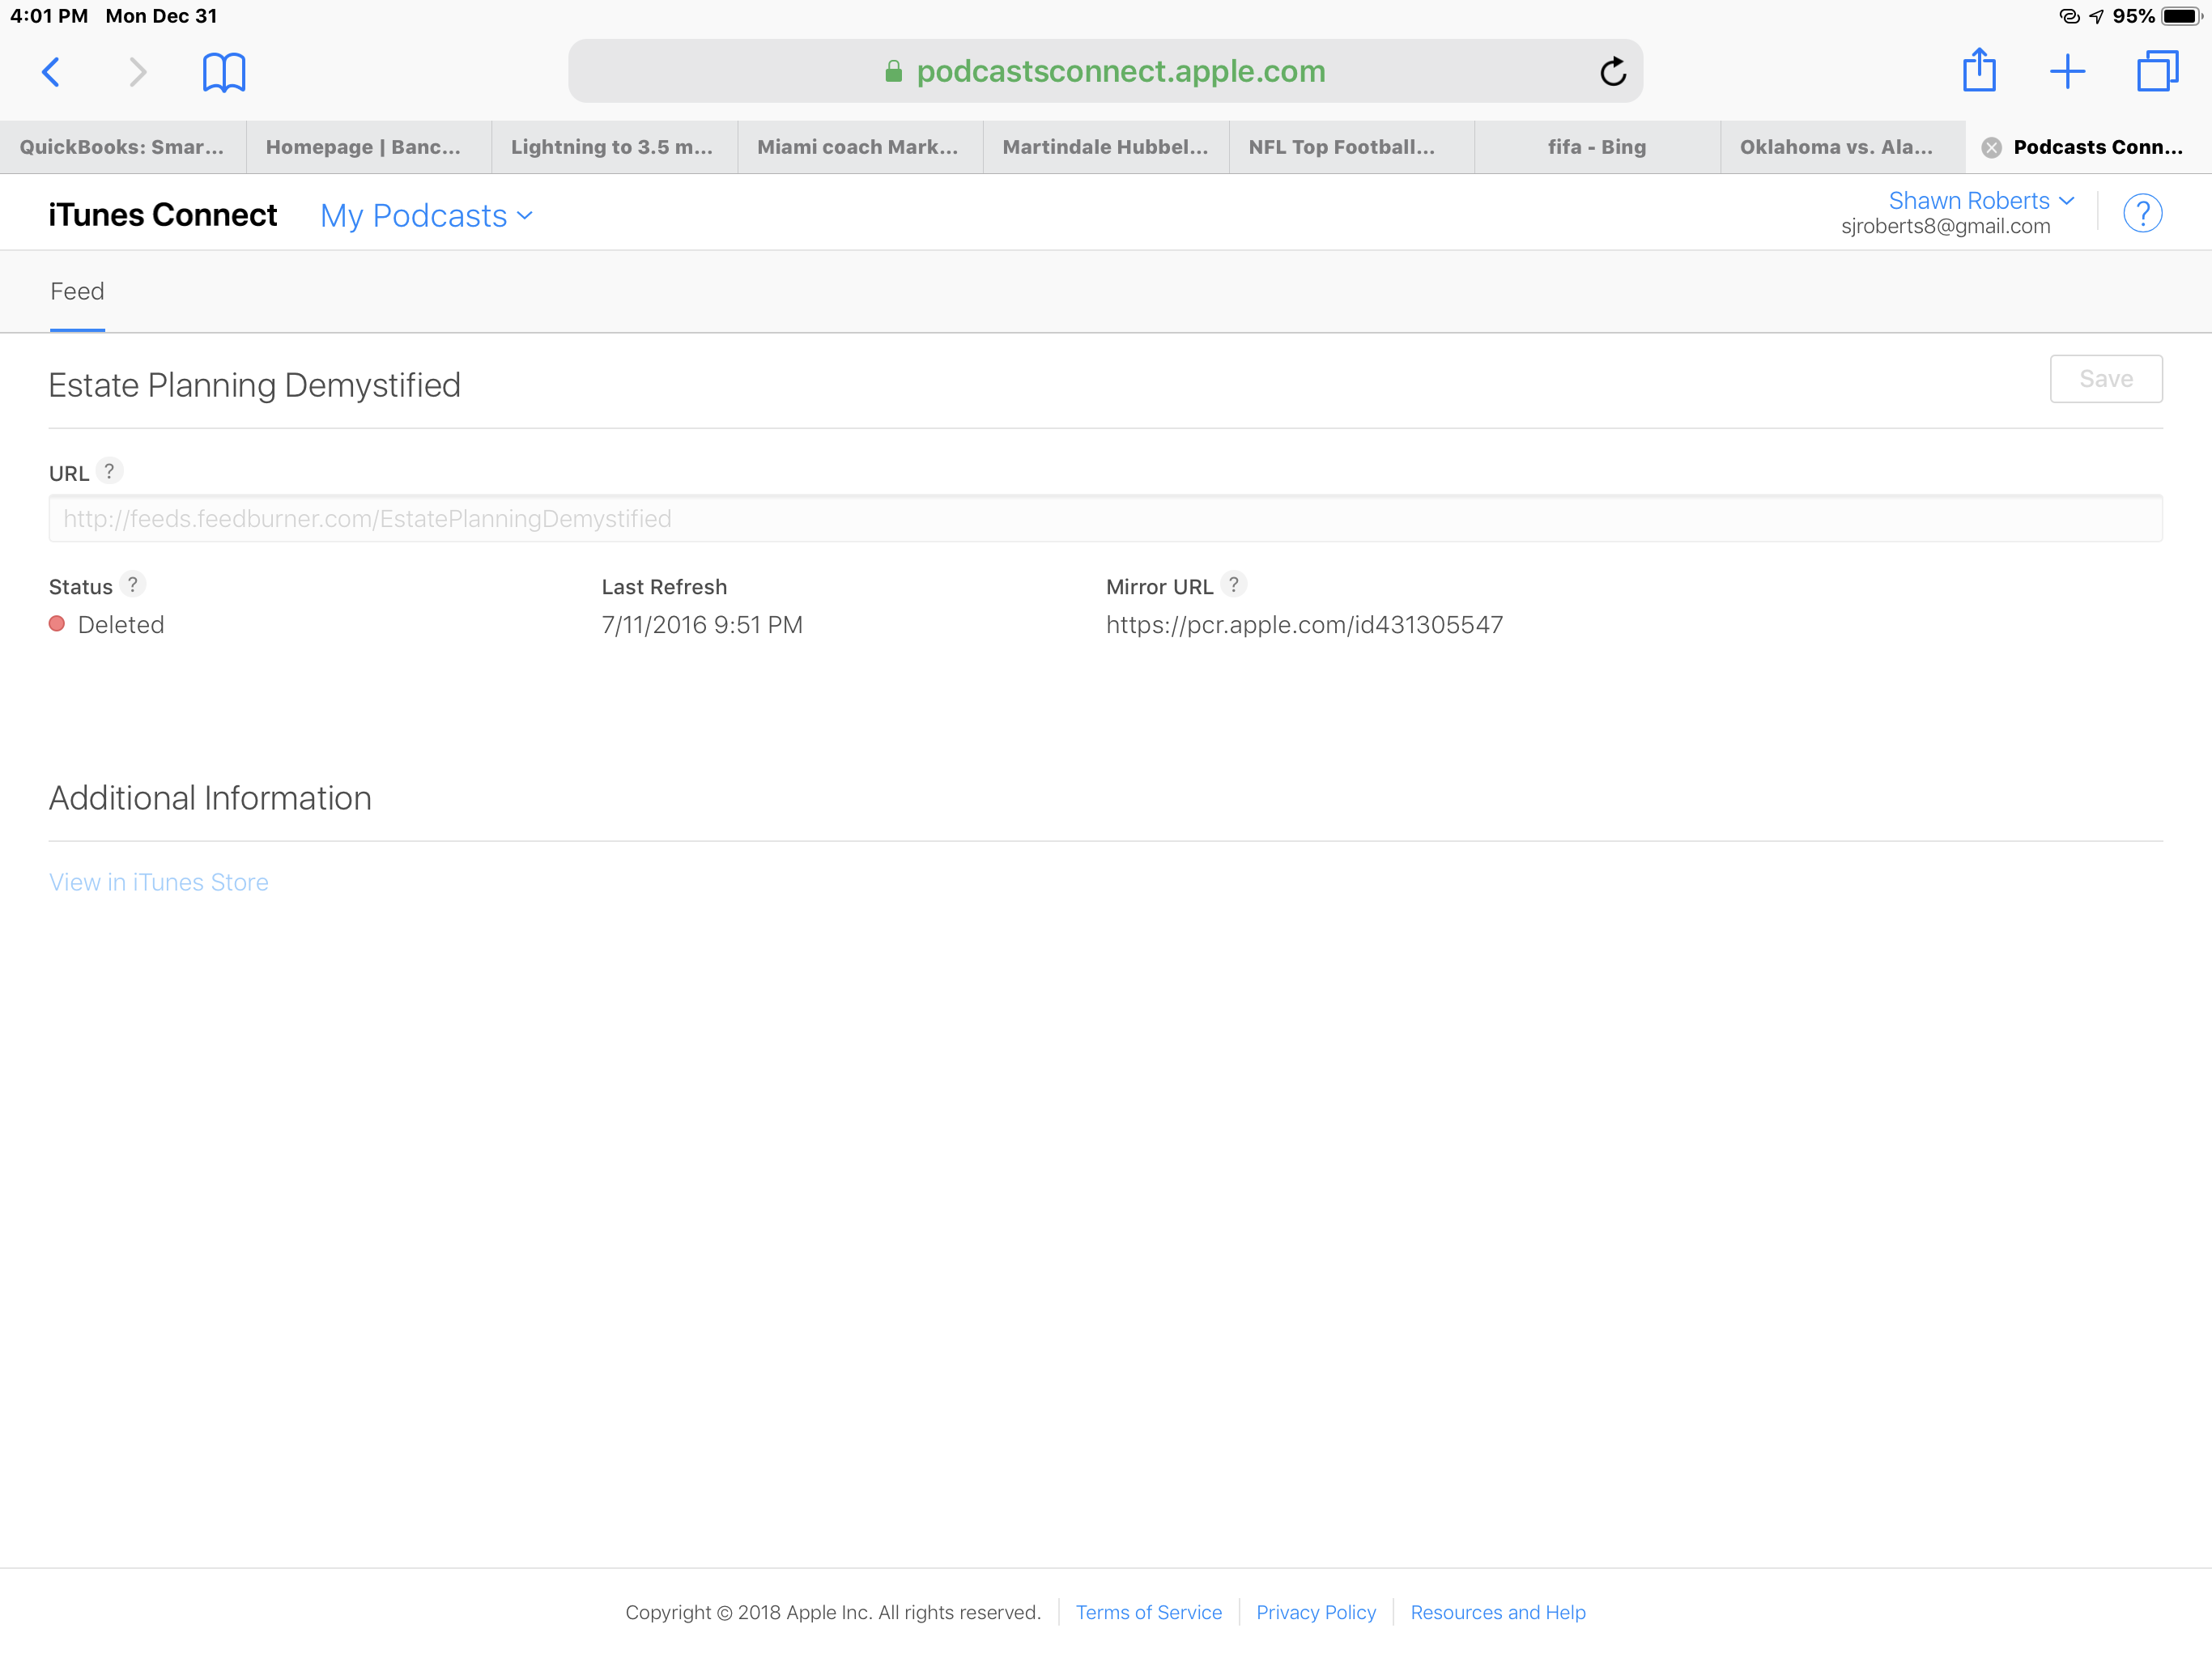Open the Share sheet icon
This screenshot has height=1658, width=2212.
[x=1978, y=72]
